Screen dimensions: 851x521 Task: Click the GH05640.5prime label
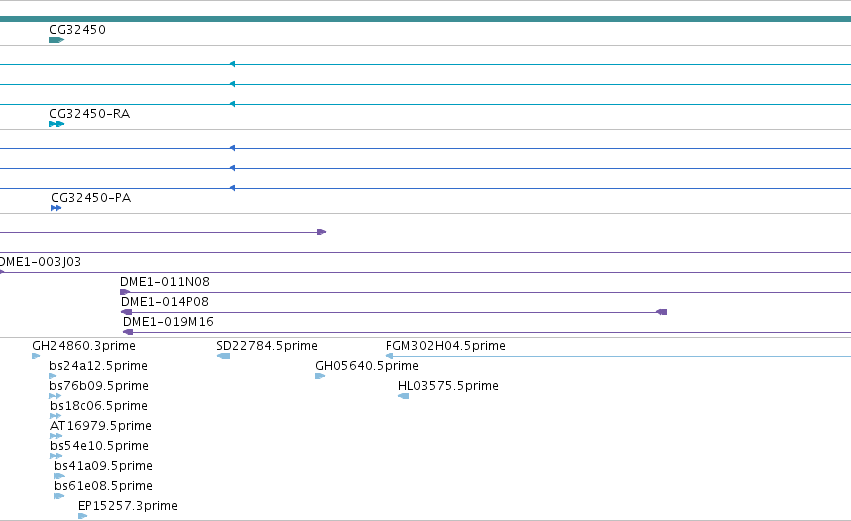pyautogui.click(x=367, y=366)
